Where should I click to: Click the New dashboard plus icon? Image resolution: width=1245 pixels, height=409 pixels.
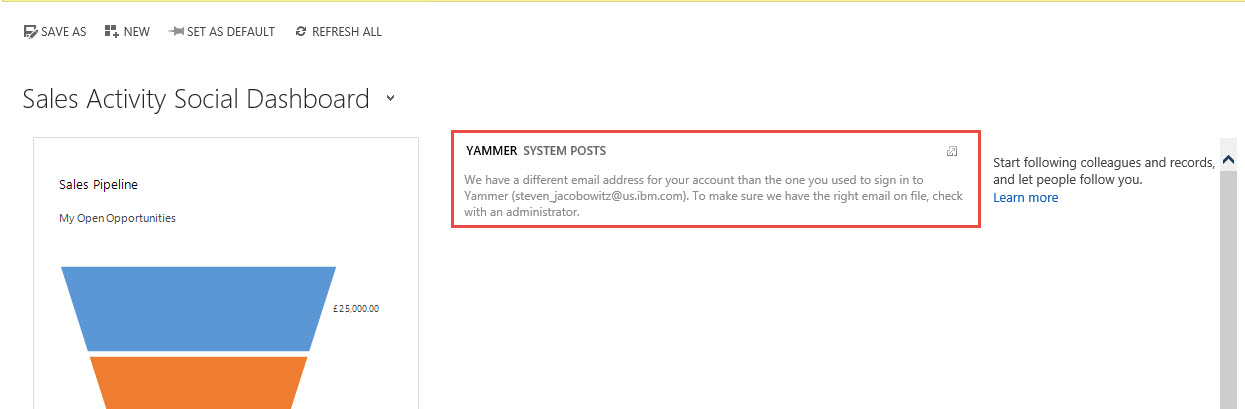(111, 32)
